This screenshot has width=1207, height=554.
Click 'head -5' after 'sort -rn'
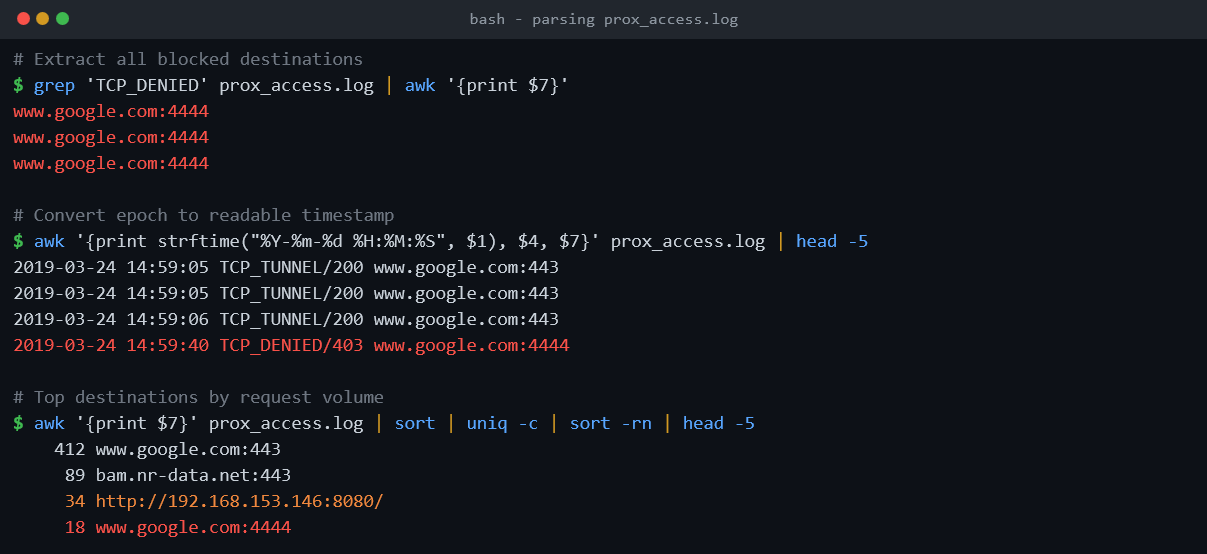(x=719, y=423)
